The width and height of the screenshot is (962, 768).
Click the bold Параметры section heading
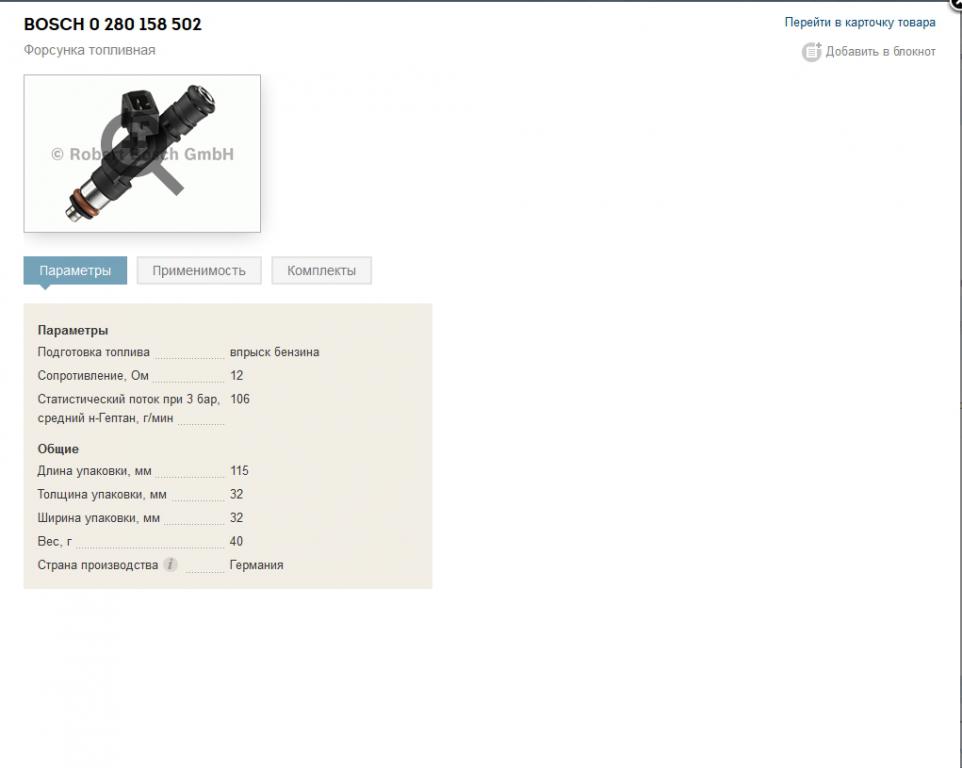pyautogui.click(x=73, y=330)
